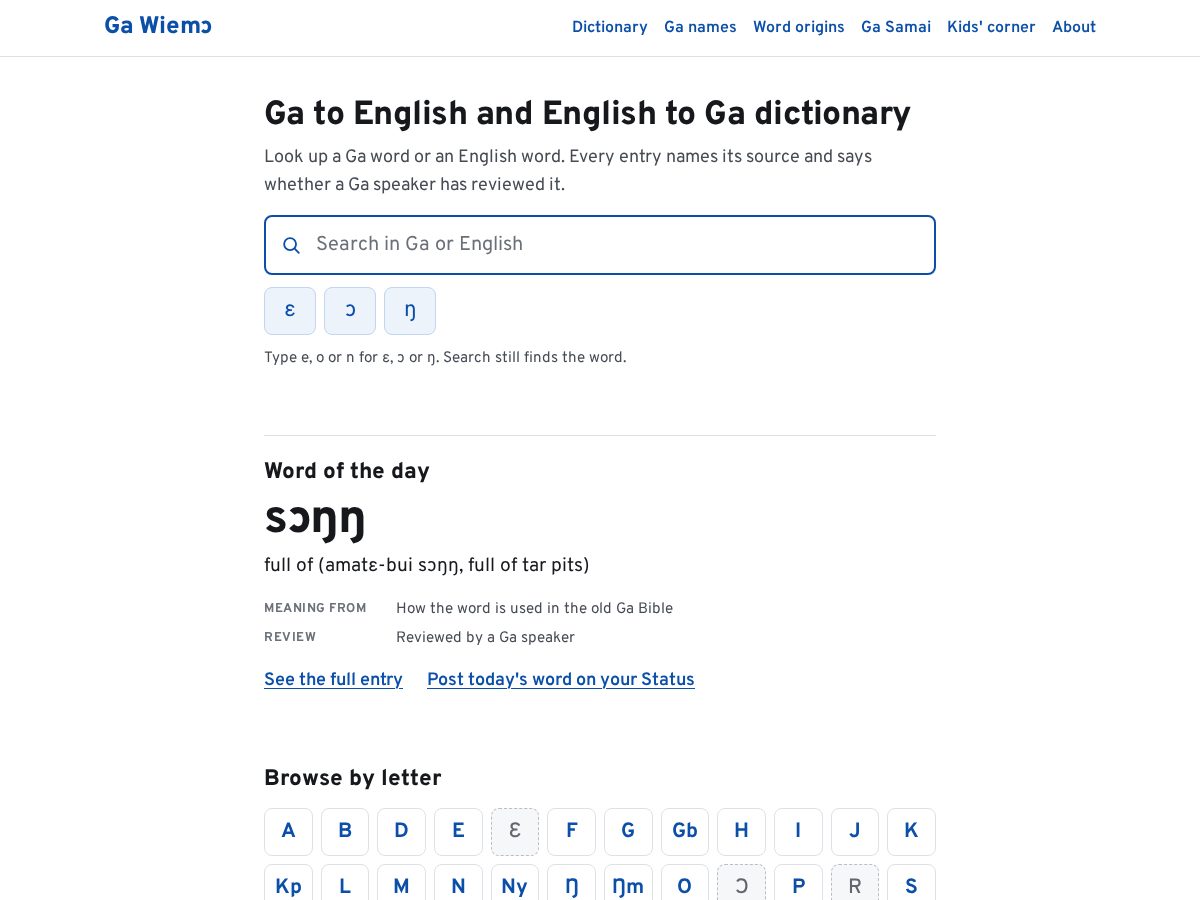Go to the Ga names page
This screenshot has height=900, width=1200.
click(700, 27)
